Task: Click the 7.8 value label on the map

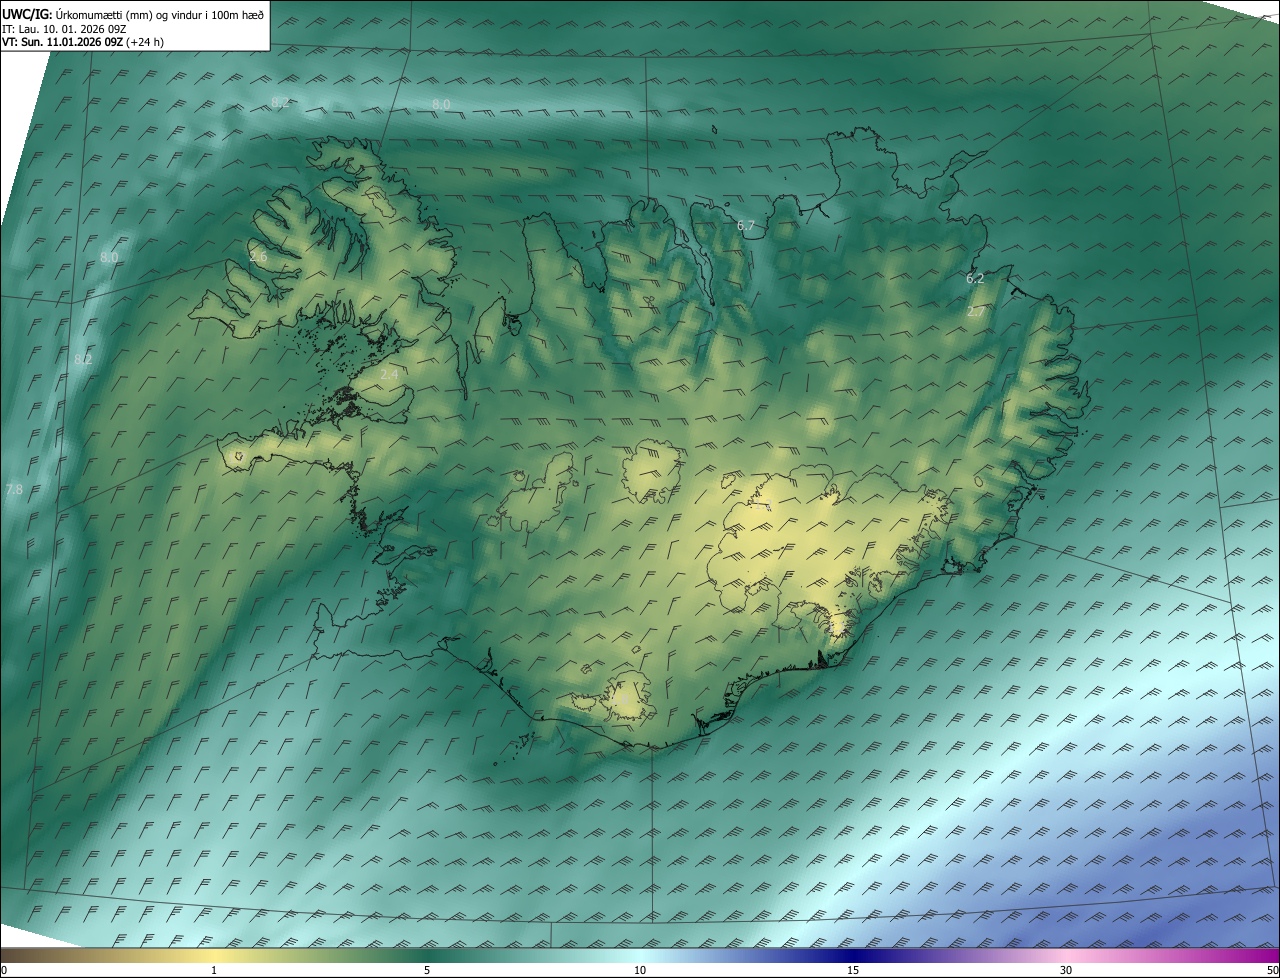Action: (x=14, y=489)
